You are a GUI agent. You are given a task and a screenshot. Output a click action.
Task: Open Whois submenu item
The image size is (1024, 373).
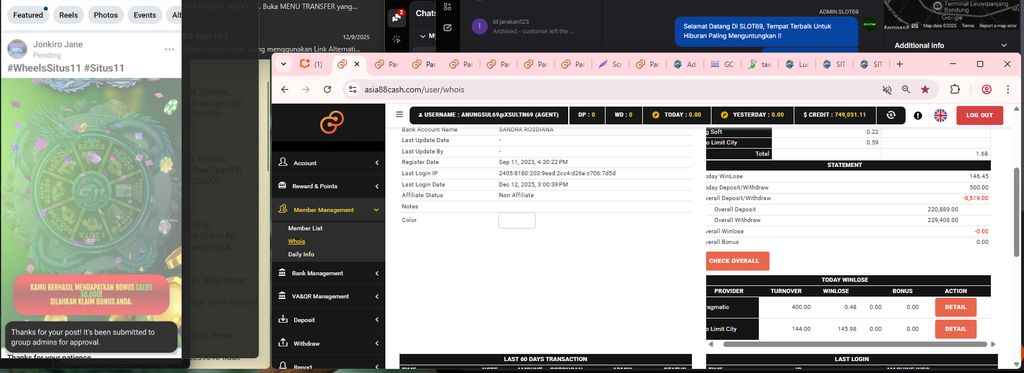click(296, 241)
